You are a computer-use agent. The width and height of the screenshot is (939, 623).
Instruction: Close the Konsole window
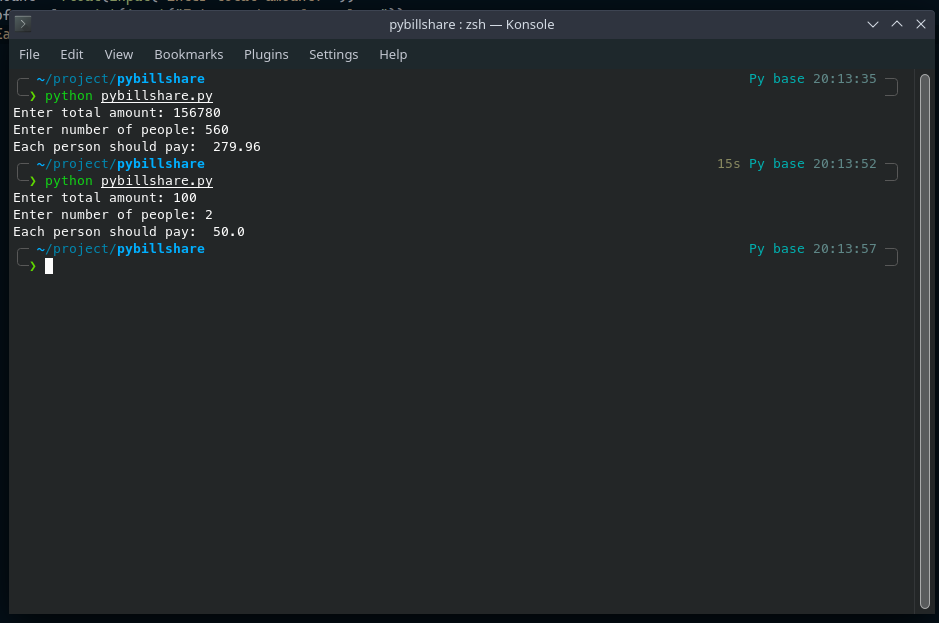click(920, 25)
